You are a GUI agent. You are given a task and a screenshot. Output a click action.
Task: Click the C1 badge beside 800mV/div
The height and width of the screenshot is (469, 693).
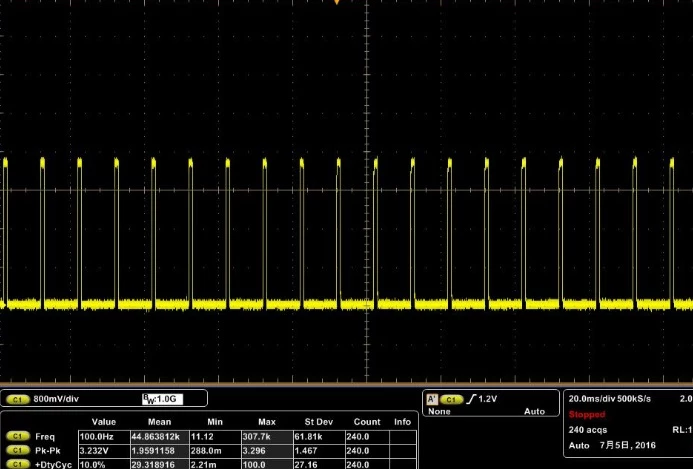point(17,399)
